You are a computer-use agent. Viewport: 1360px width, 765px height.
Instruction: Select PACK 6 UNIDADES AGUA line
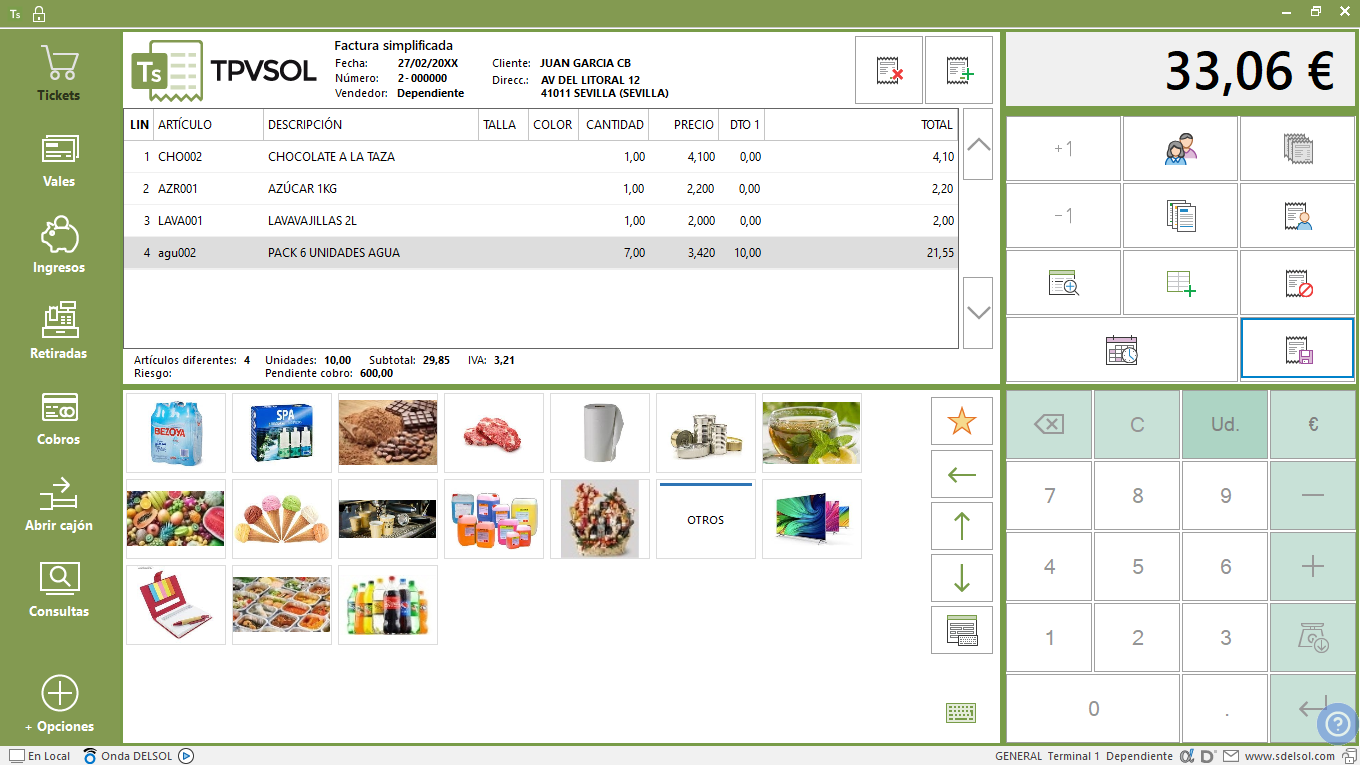point(541,253)
